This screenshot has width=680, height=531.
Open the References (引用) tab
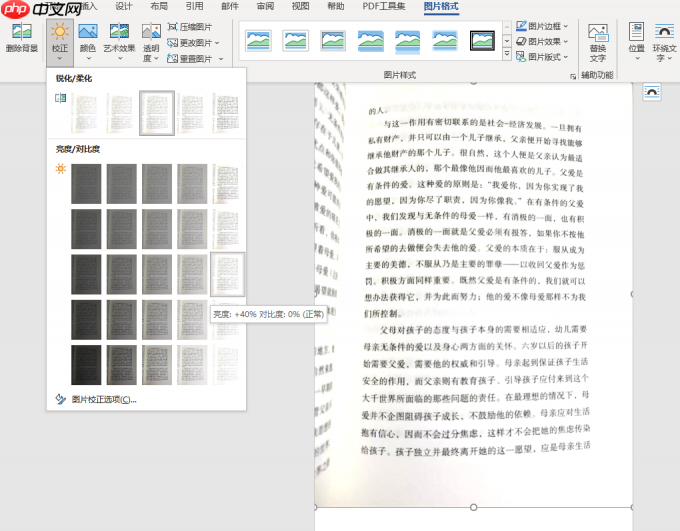point(194,6)
